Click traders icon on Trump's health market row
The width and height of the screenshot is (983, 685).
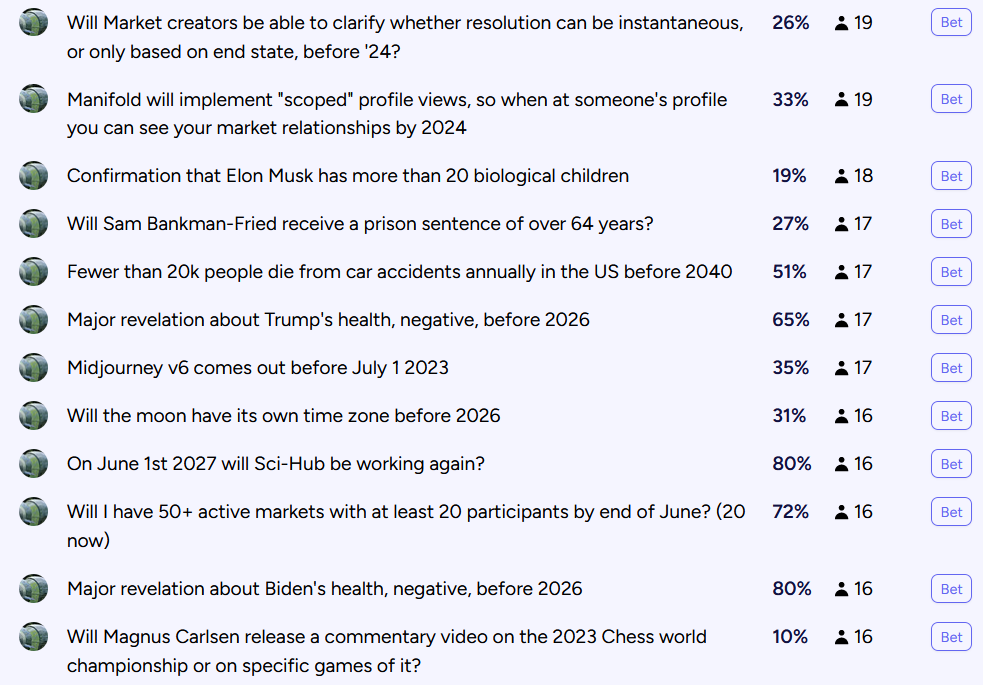pyautogui.click(x=841, y=320)
